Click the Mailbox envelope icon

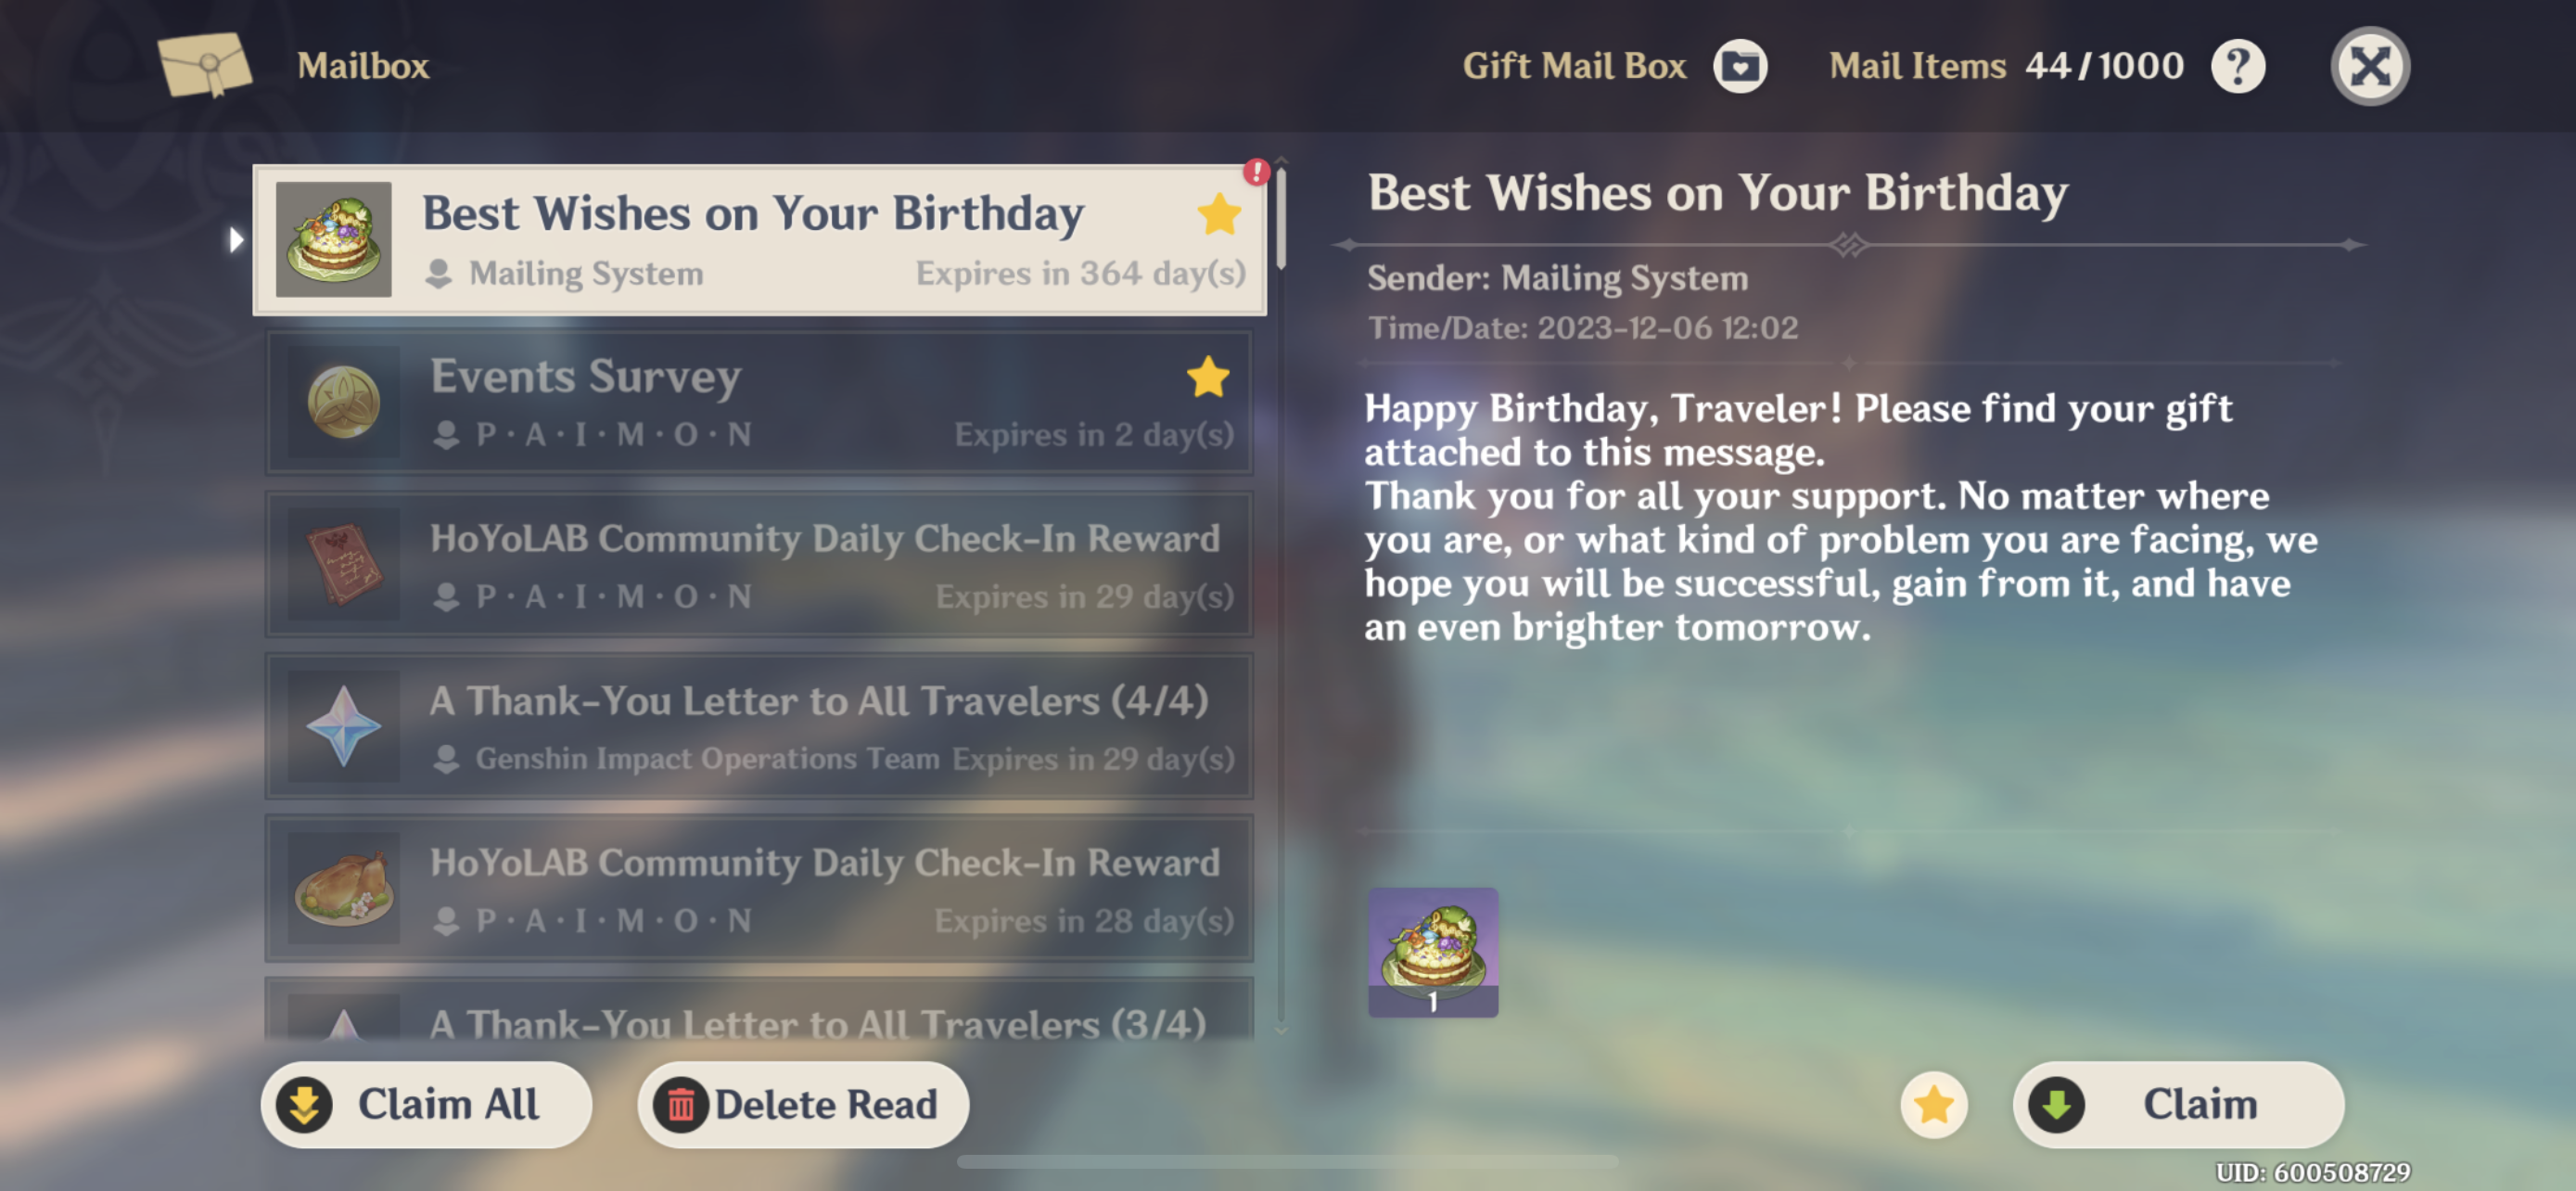[205, 65]
